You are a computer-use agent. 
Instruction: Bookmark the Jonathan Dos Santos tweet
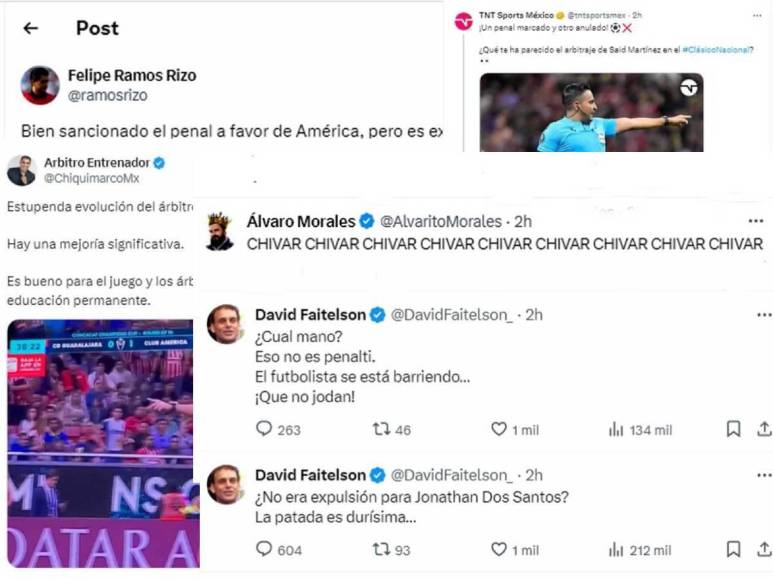(x=734, y=549)
